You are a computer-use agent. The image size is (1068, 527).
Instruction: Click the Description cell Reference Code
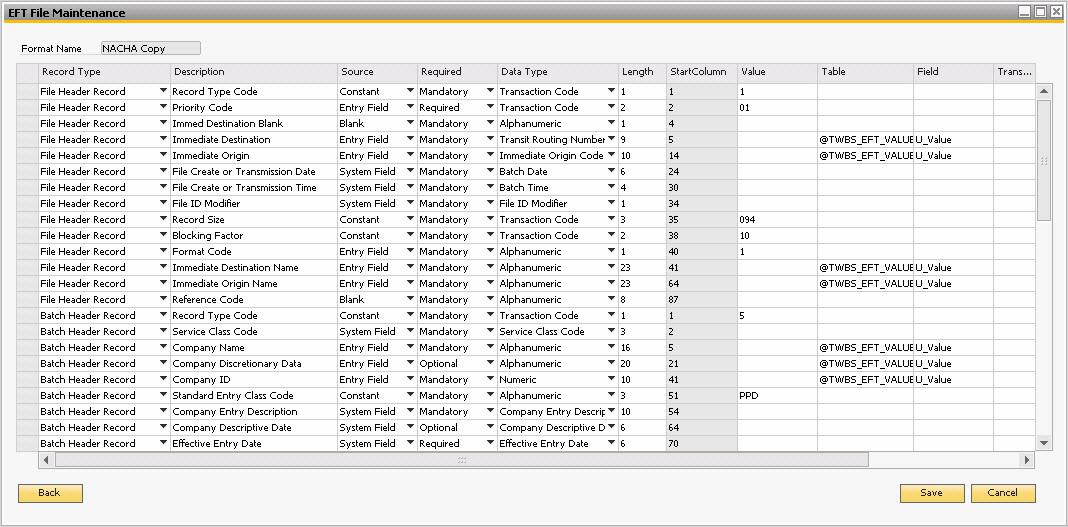254,300
